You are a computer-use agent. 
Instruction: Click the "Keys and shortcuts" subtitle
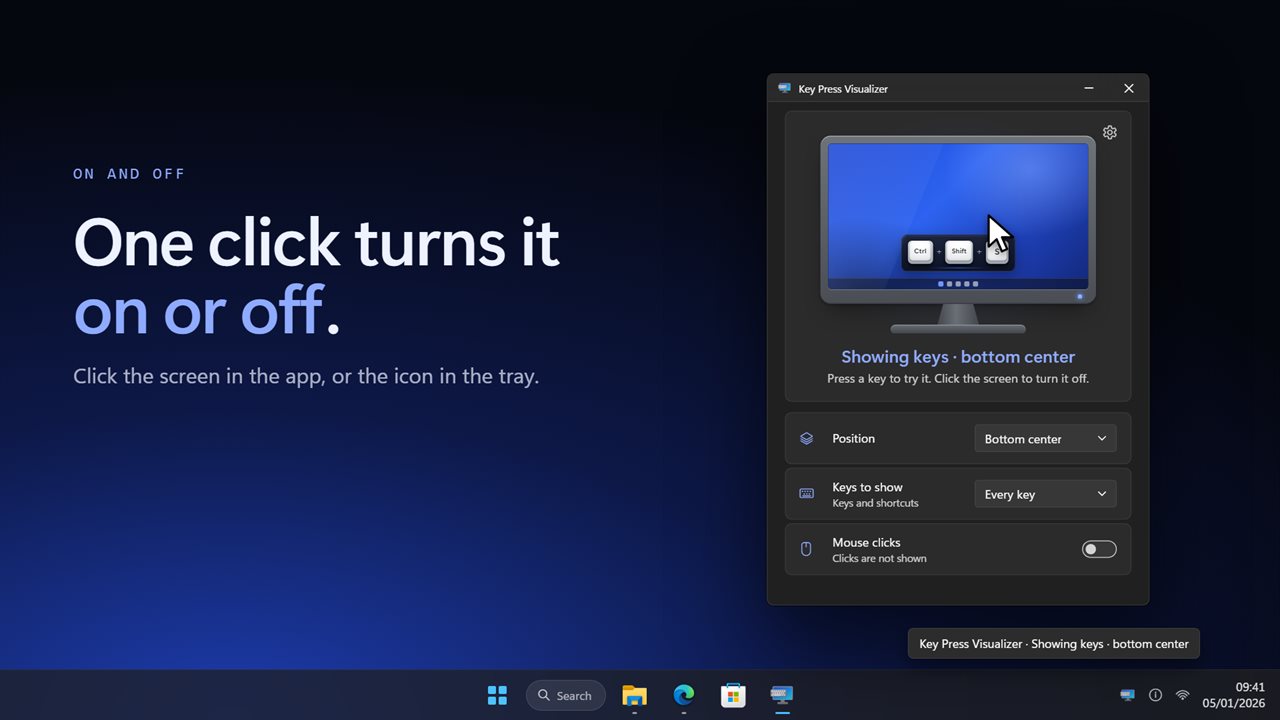875,503
